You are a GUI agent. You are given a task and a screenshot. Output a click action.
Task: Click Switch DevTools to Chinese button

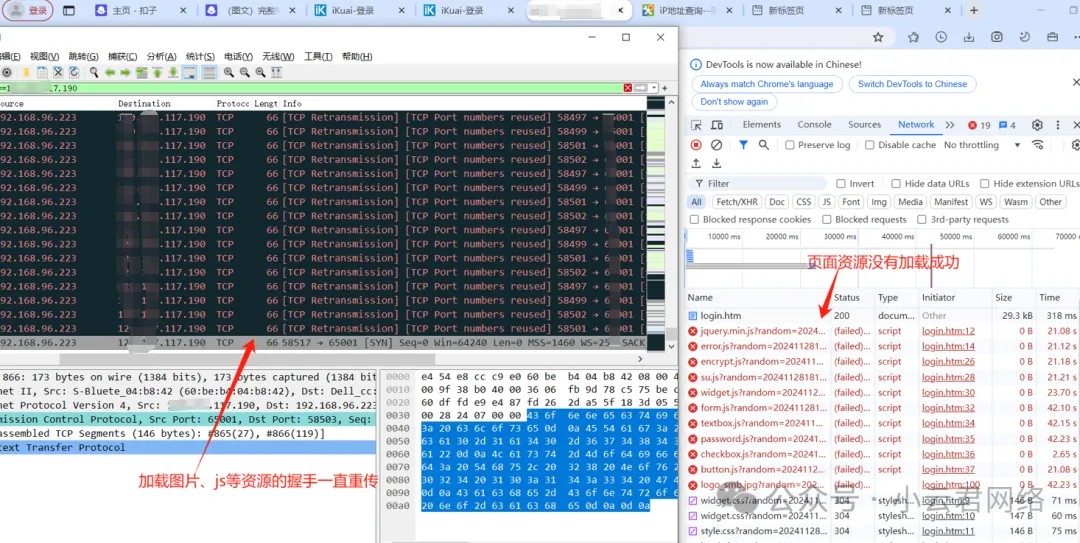coord(912,84)
